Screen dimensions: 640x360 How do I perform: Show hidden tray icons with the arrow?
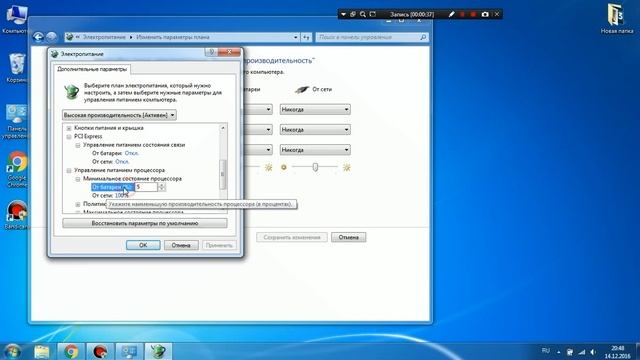[558, 352]
